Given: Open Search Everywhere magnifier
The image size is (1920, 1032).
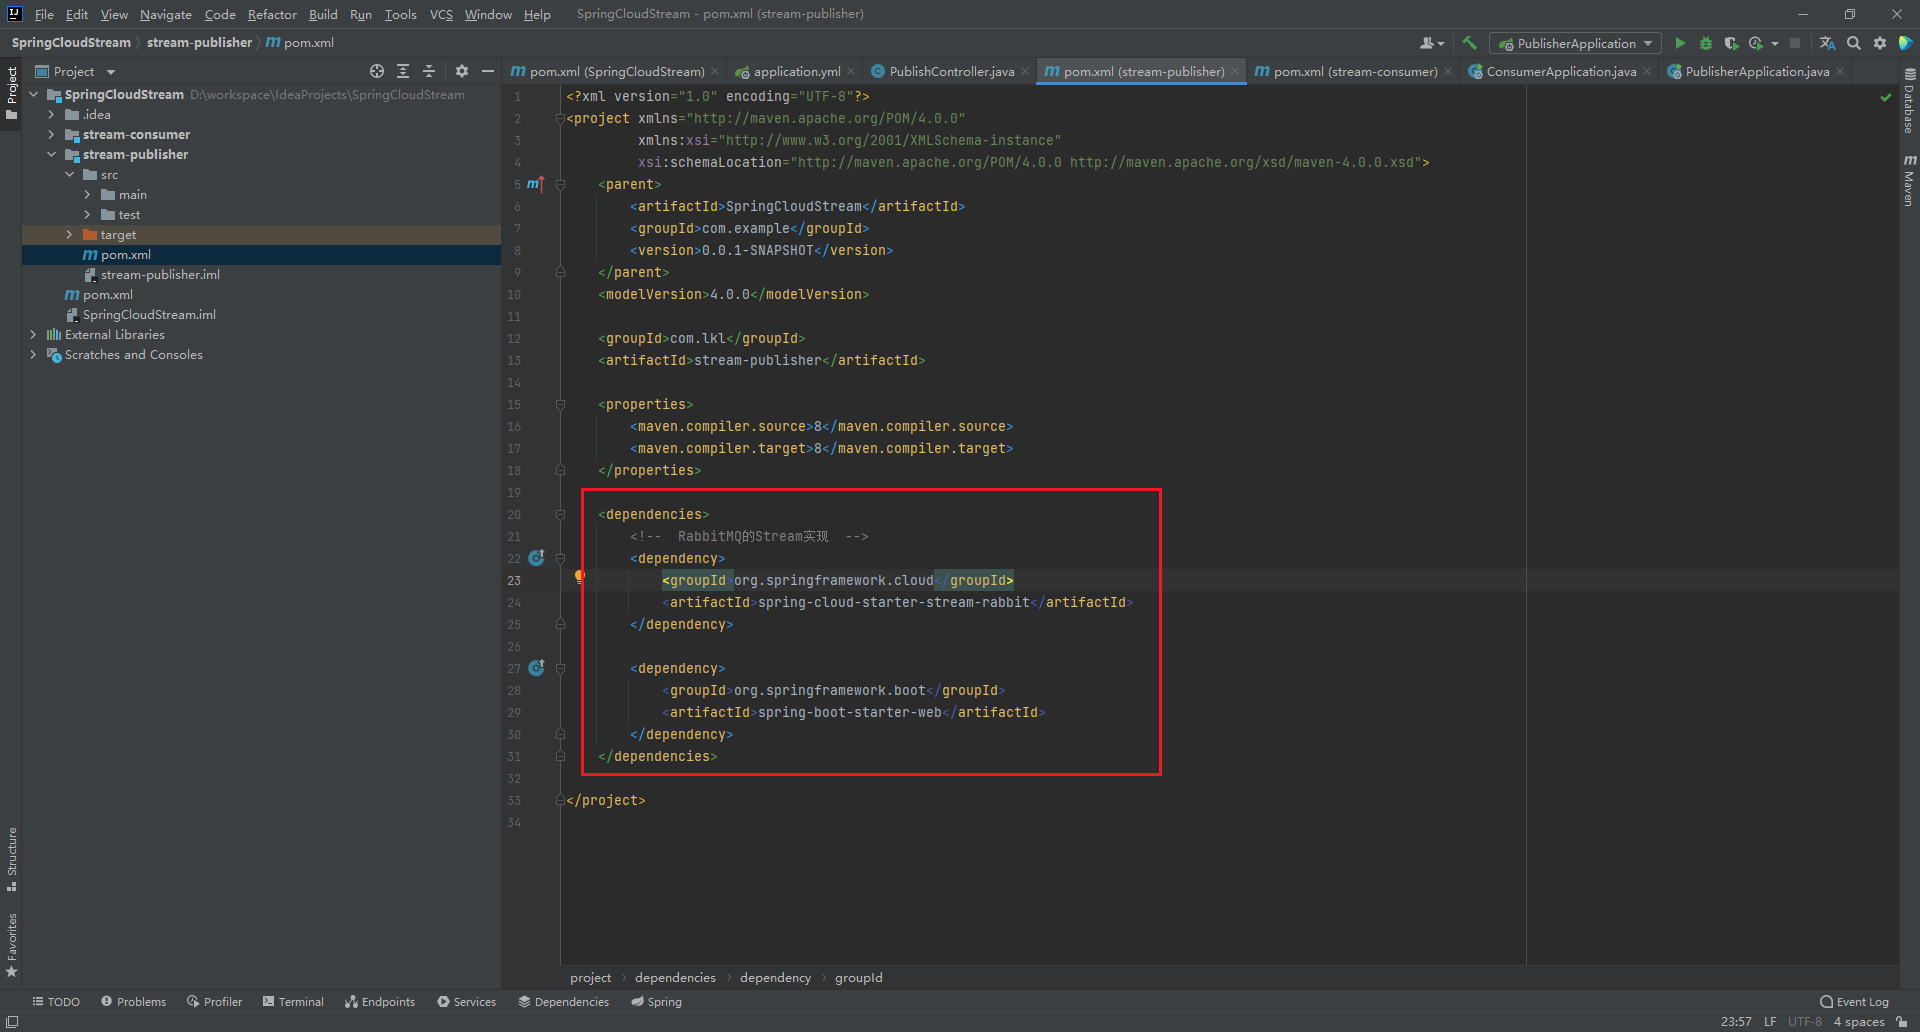Looking at the screenshot, I should [x=1854, y=43].
